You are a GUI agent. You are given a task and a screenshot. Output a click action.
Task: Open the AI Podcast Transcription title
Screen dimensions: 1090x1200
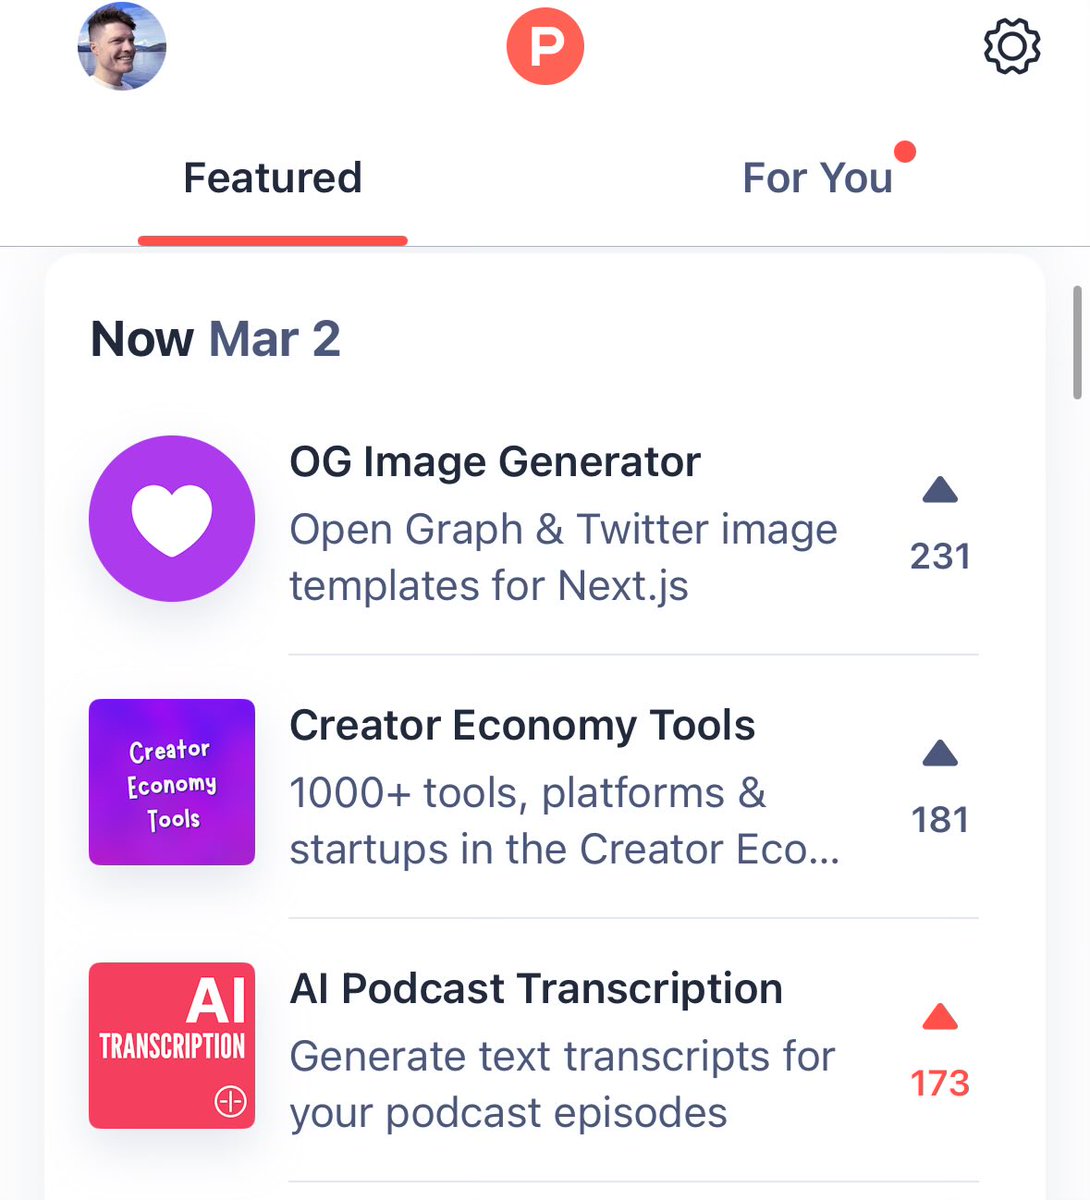coord(536,989)
